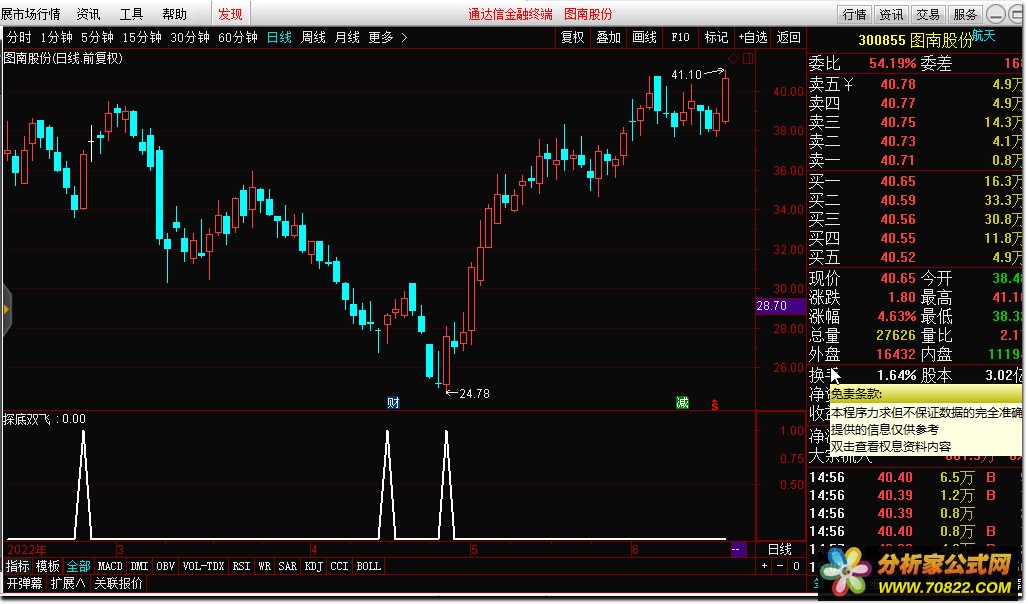Select the 60分钟 period
Screen dimensions: 1028x604
[x=237, y=37]
